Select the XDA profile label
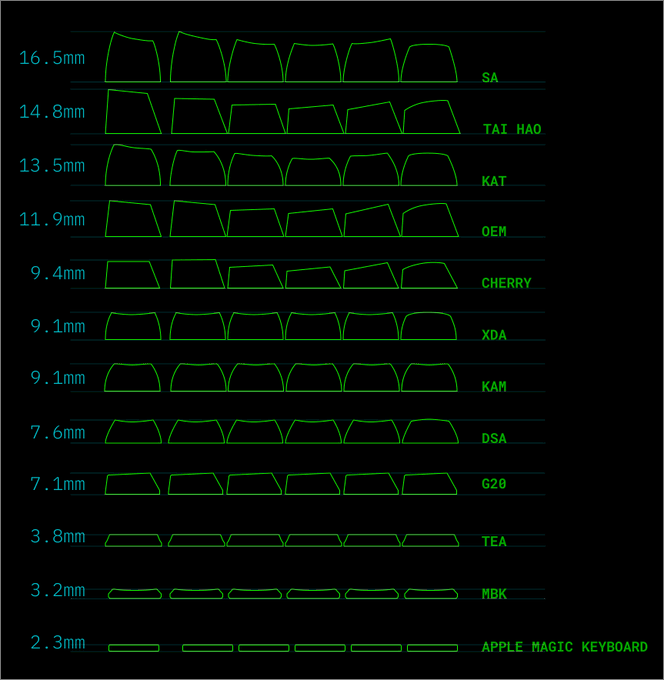This screenshot has height=680, width=664. (x=494, y=335)
